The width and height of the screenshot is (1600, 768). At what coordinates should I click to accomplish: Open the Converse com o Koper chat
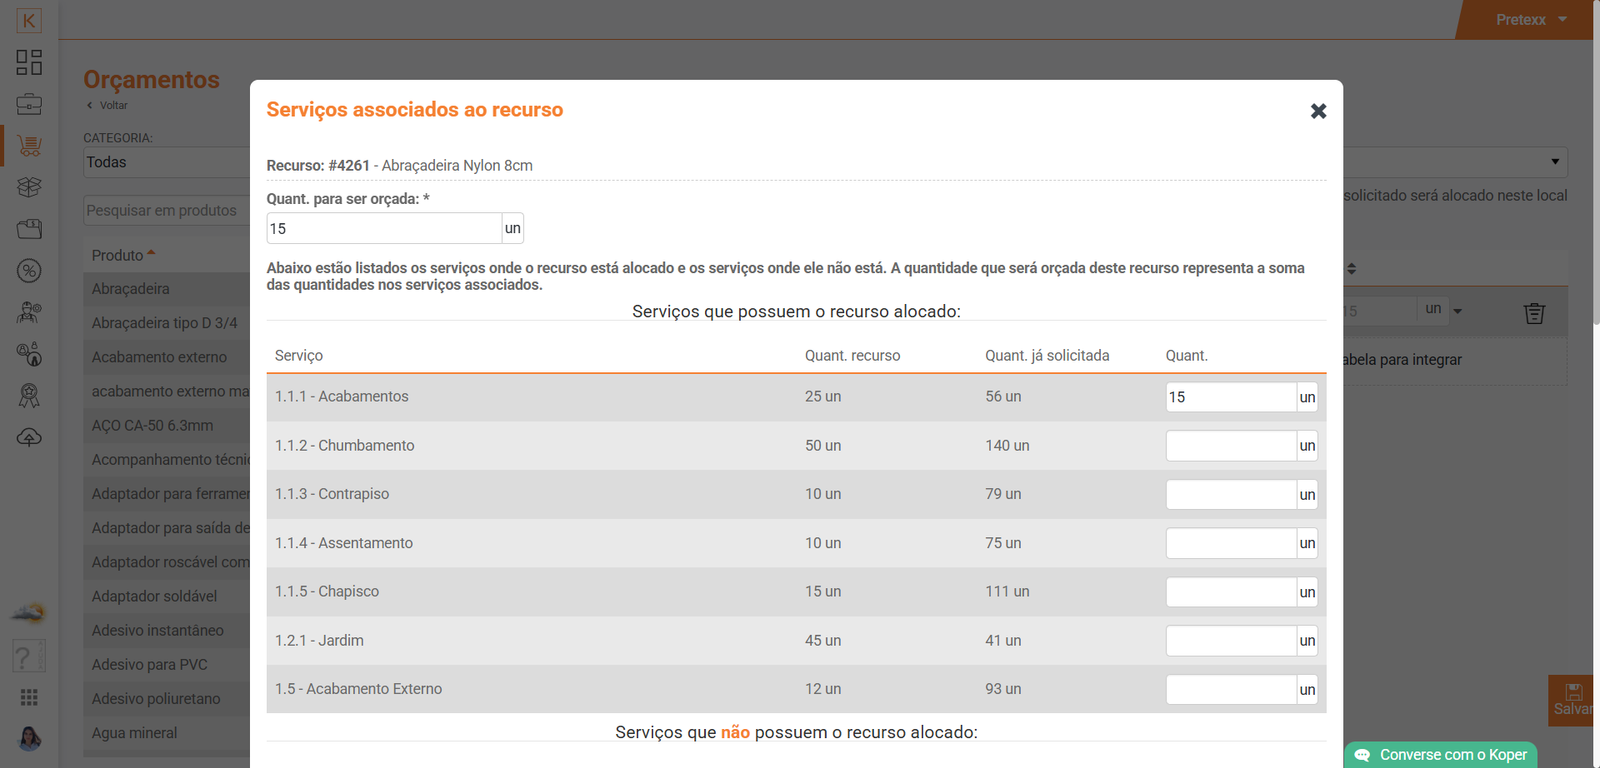(x=1441, y=755)
